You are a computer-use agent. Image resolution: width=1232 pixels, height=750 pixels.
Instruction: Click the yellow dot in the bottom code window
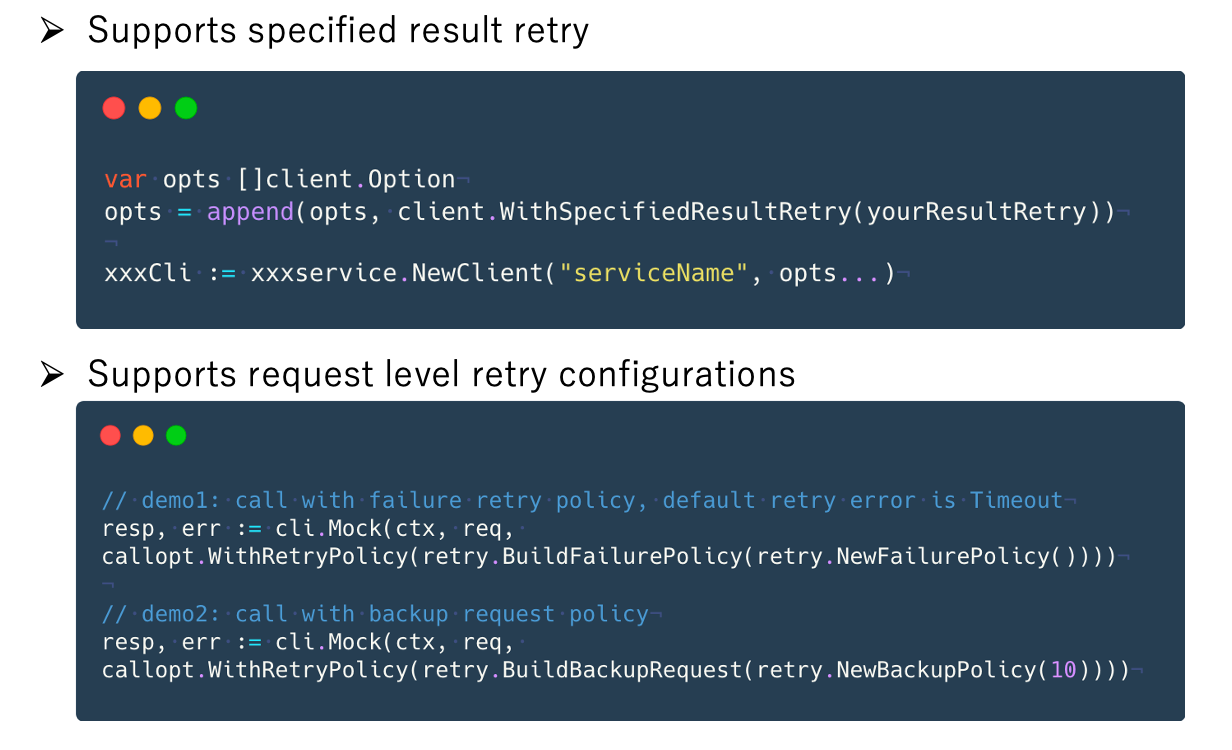coord(144,435)
